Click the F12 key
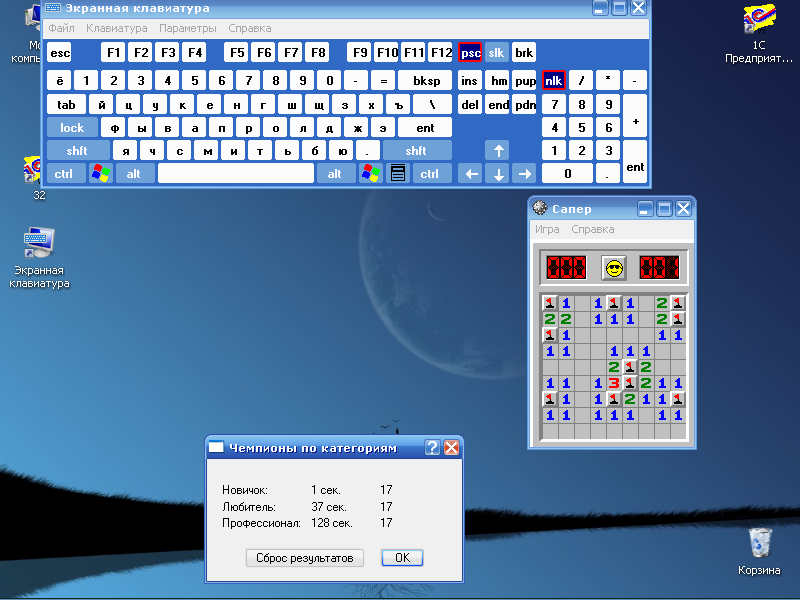800x600 pixels. pyautogui.click(x=440, y=53)
